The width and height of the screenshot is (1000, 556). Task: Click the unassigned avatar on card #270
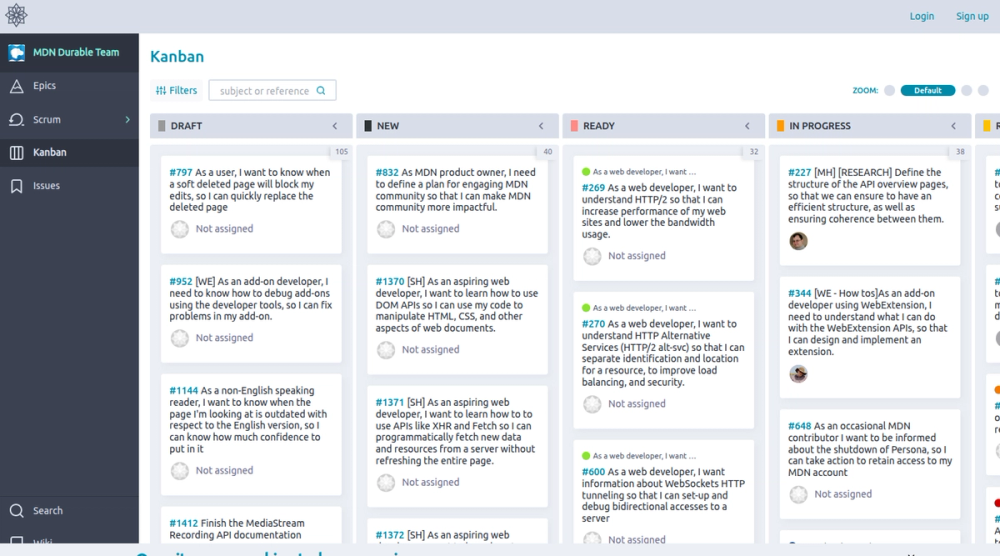click(x=592, y=404)
